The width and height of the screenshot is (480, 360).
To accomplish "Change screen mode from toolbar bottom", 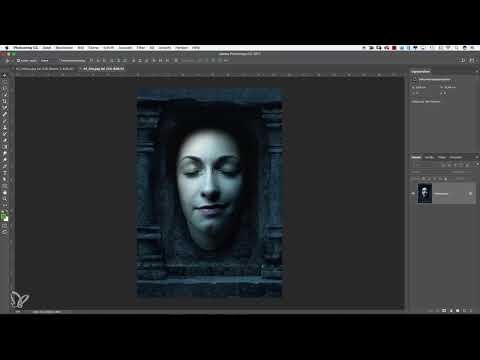I will (x=5, y=232).
